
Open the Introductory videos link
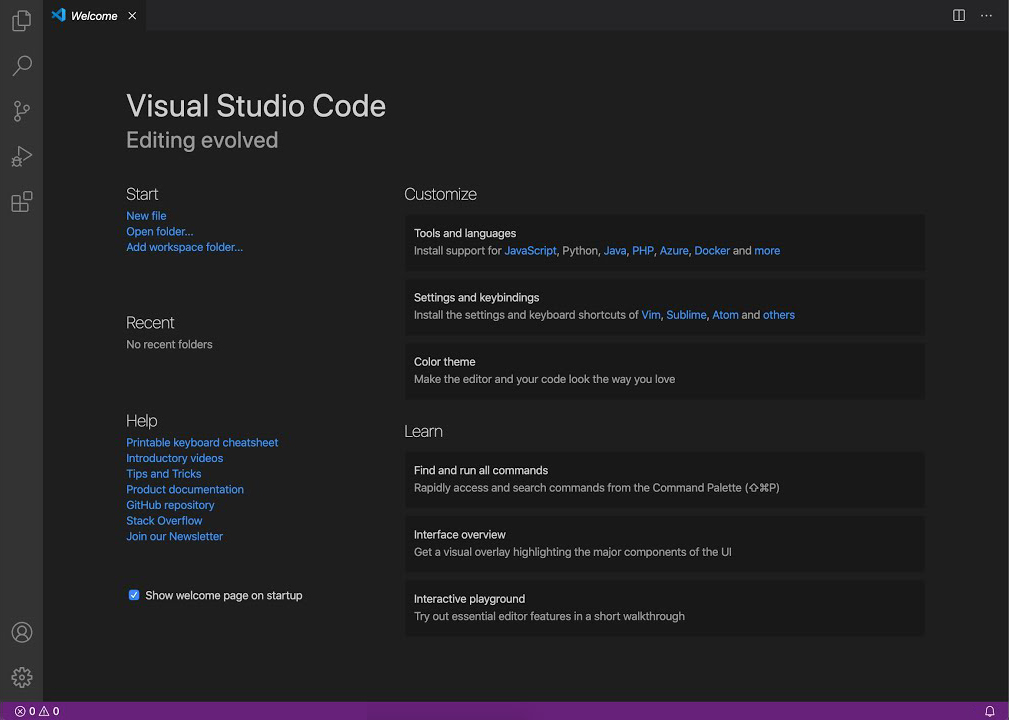coord(174,458)
